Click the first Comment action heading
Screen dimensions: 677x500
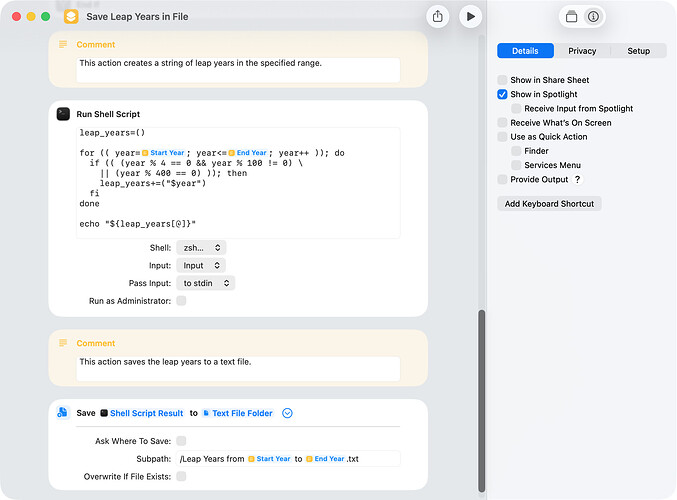95,44
